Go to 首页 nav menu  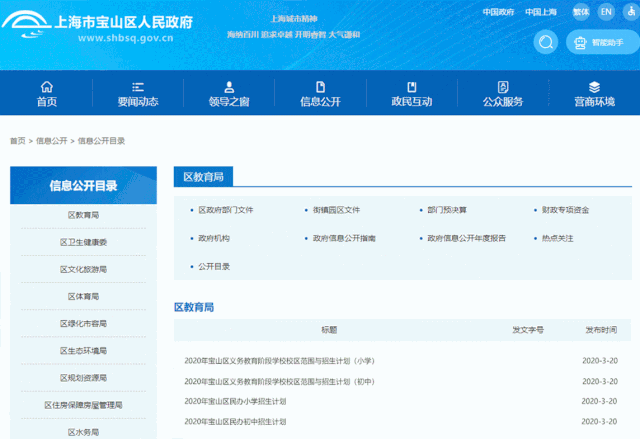[x=47, y=101]
